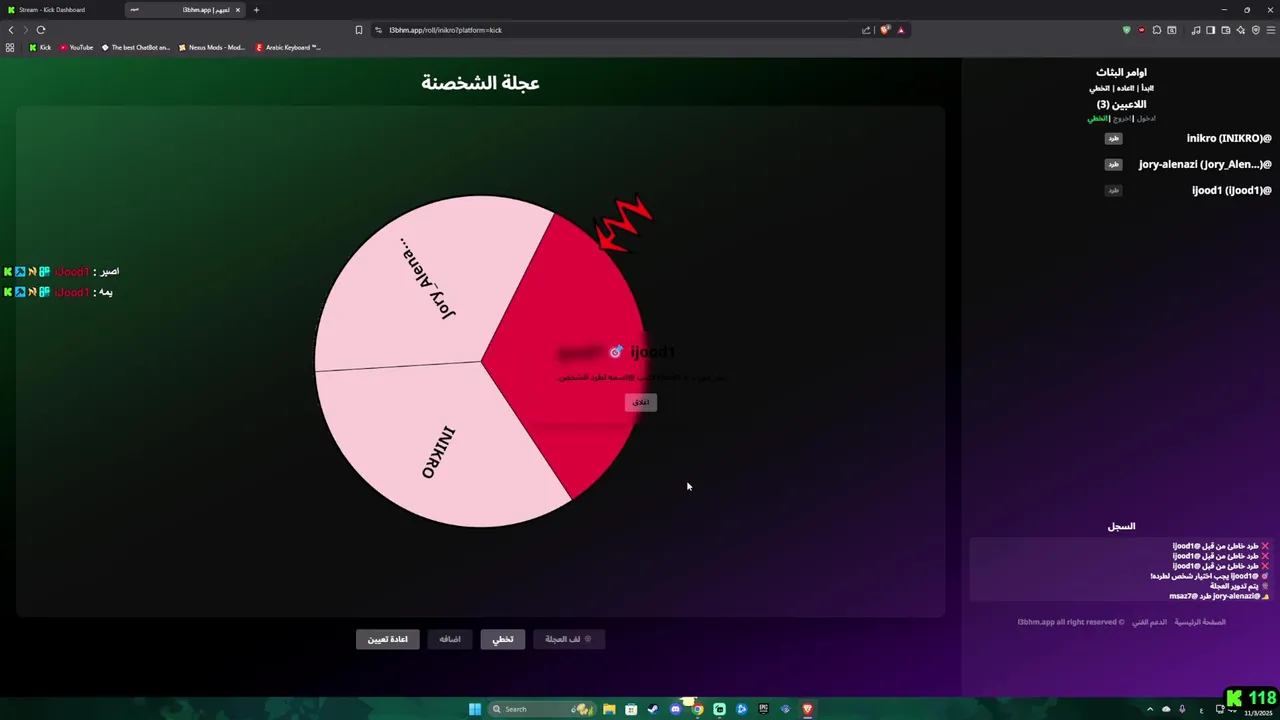Open the green shield extension
The image size is (1280, 720).
coord(1126,30)
